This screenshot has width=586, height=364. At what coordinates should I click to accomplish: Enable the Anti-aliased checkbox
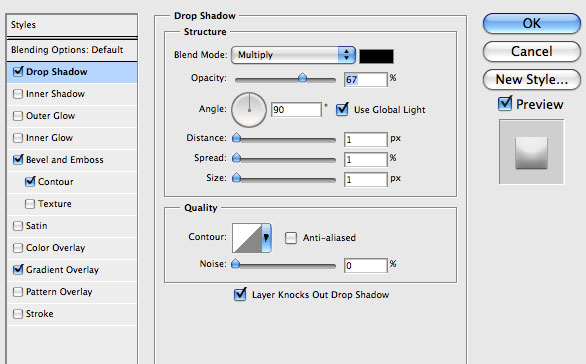[291, 238]
